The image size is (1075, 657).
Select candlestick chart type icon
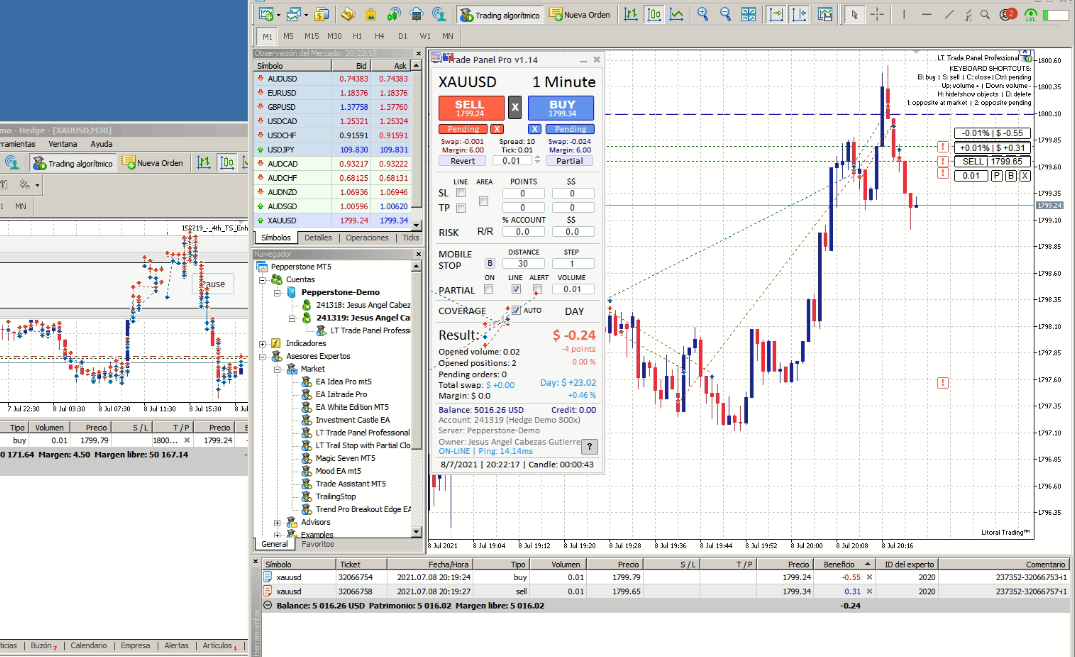click(x=654, y=14)
